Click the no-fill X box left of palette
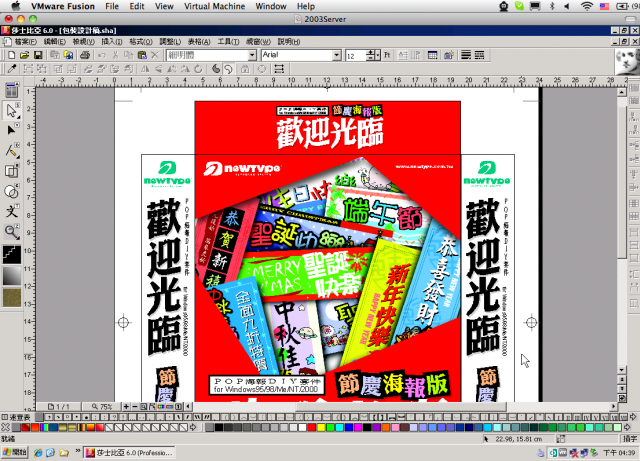 pyautogui.click(x=5, y=428)
